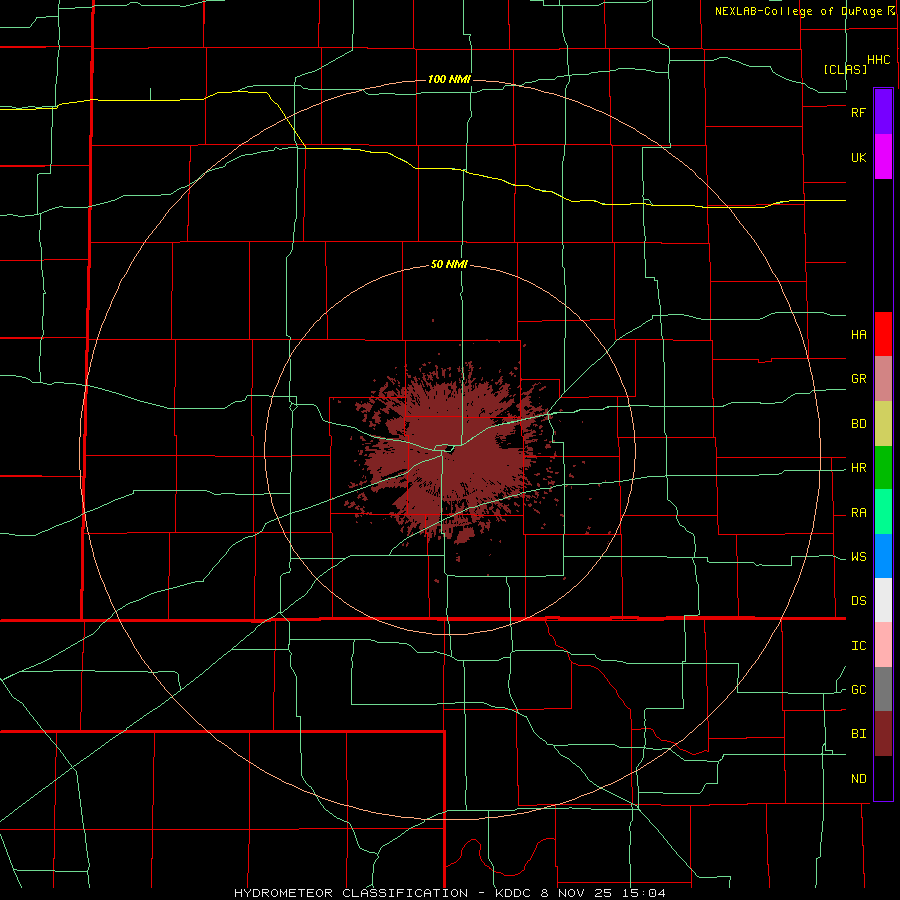This screenshot has width=900, height=900.
Task: Click the dusty pink GR legend swatch
Action: (x=883, y=379)
